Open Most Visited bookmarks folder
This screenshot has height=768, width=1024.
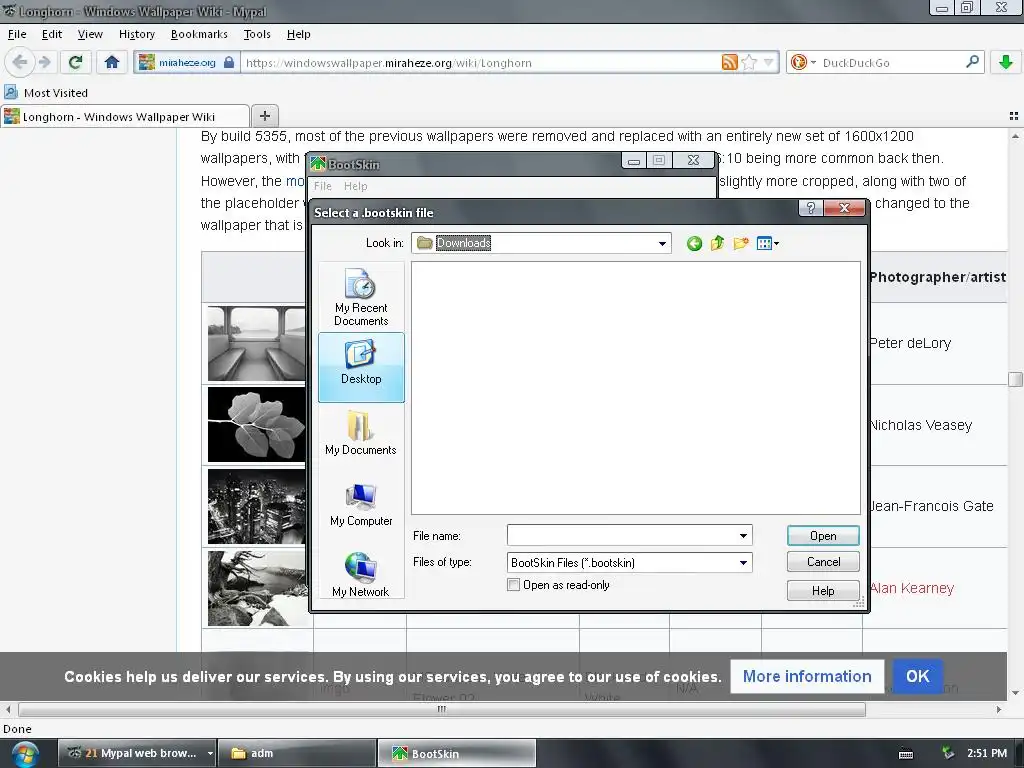[46, 93]
